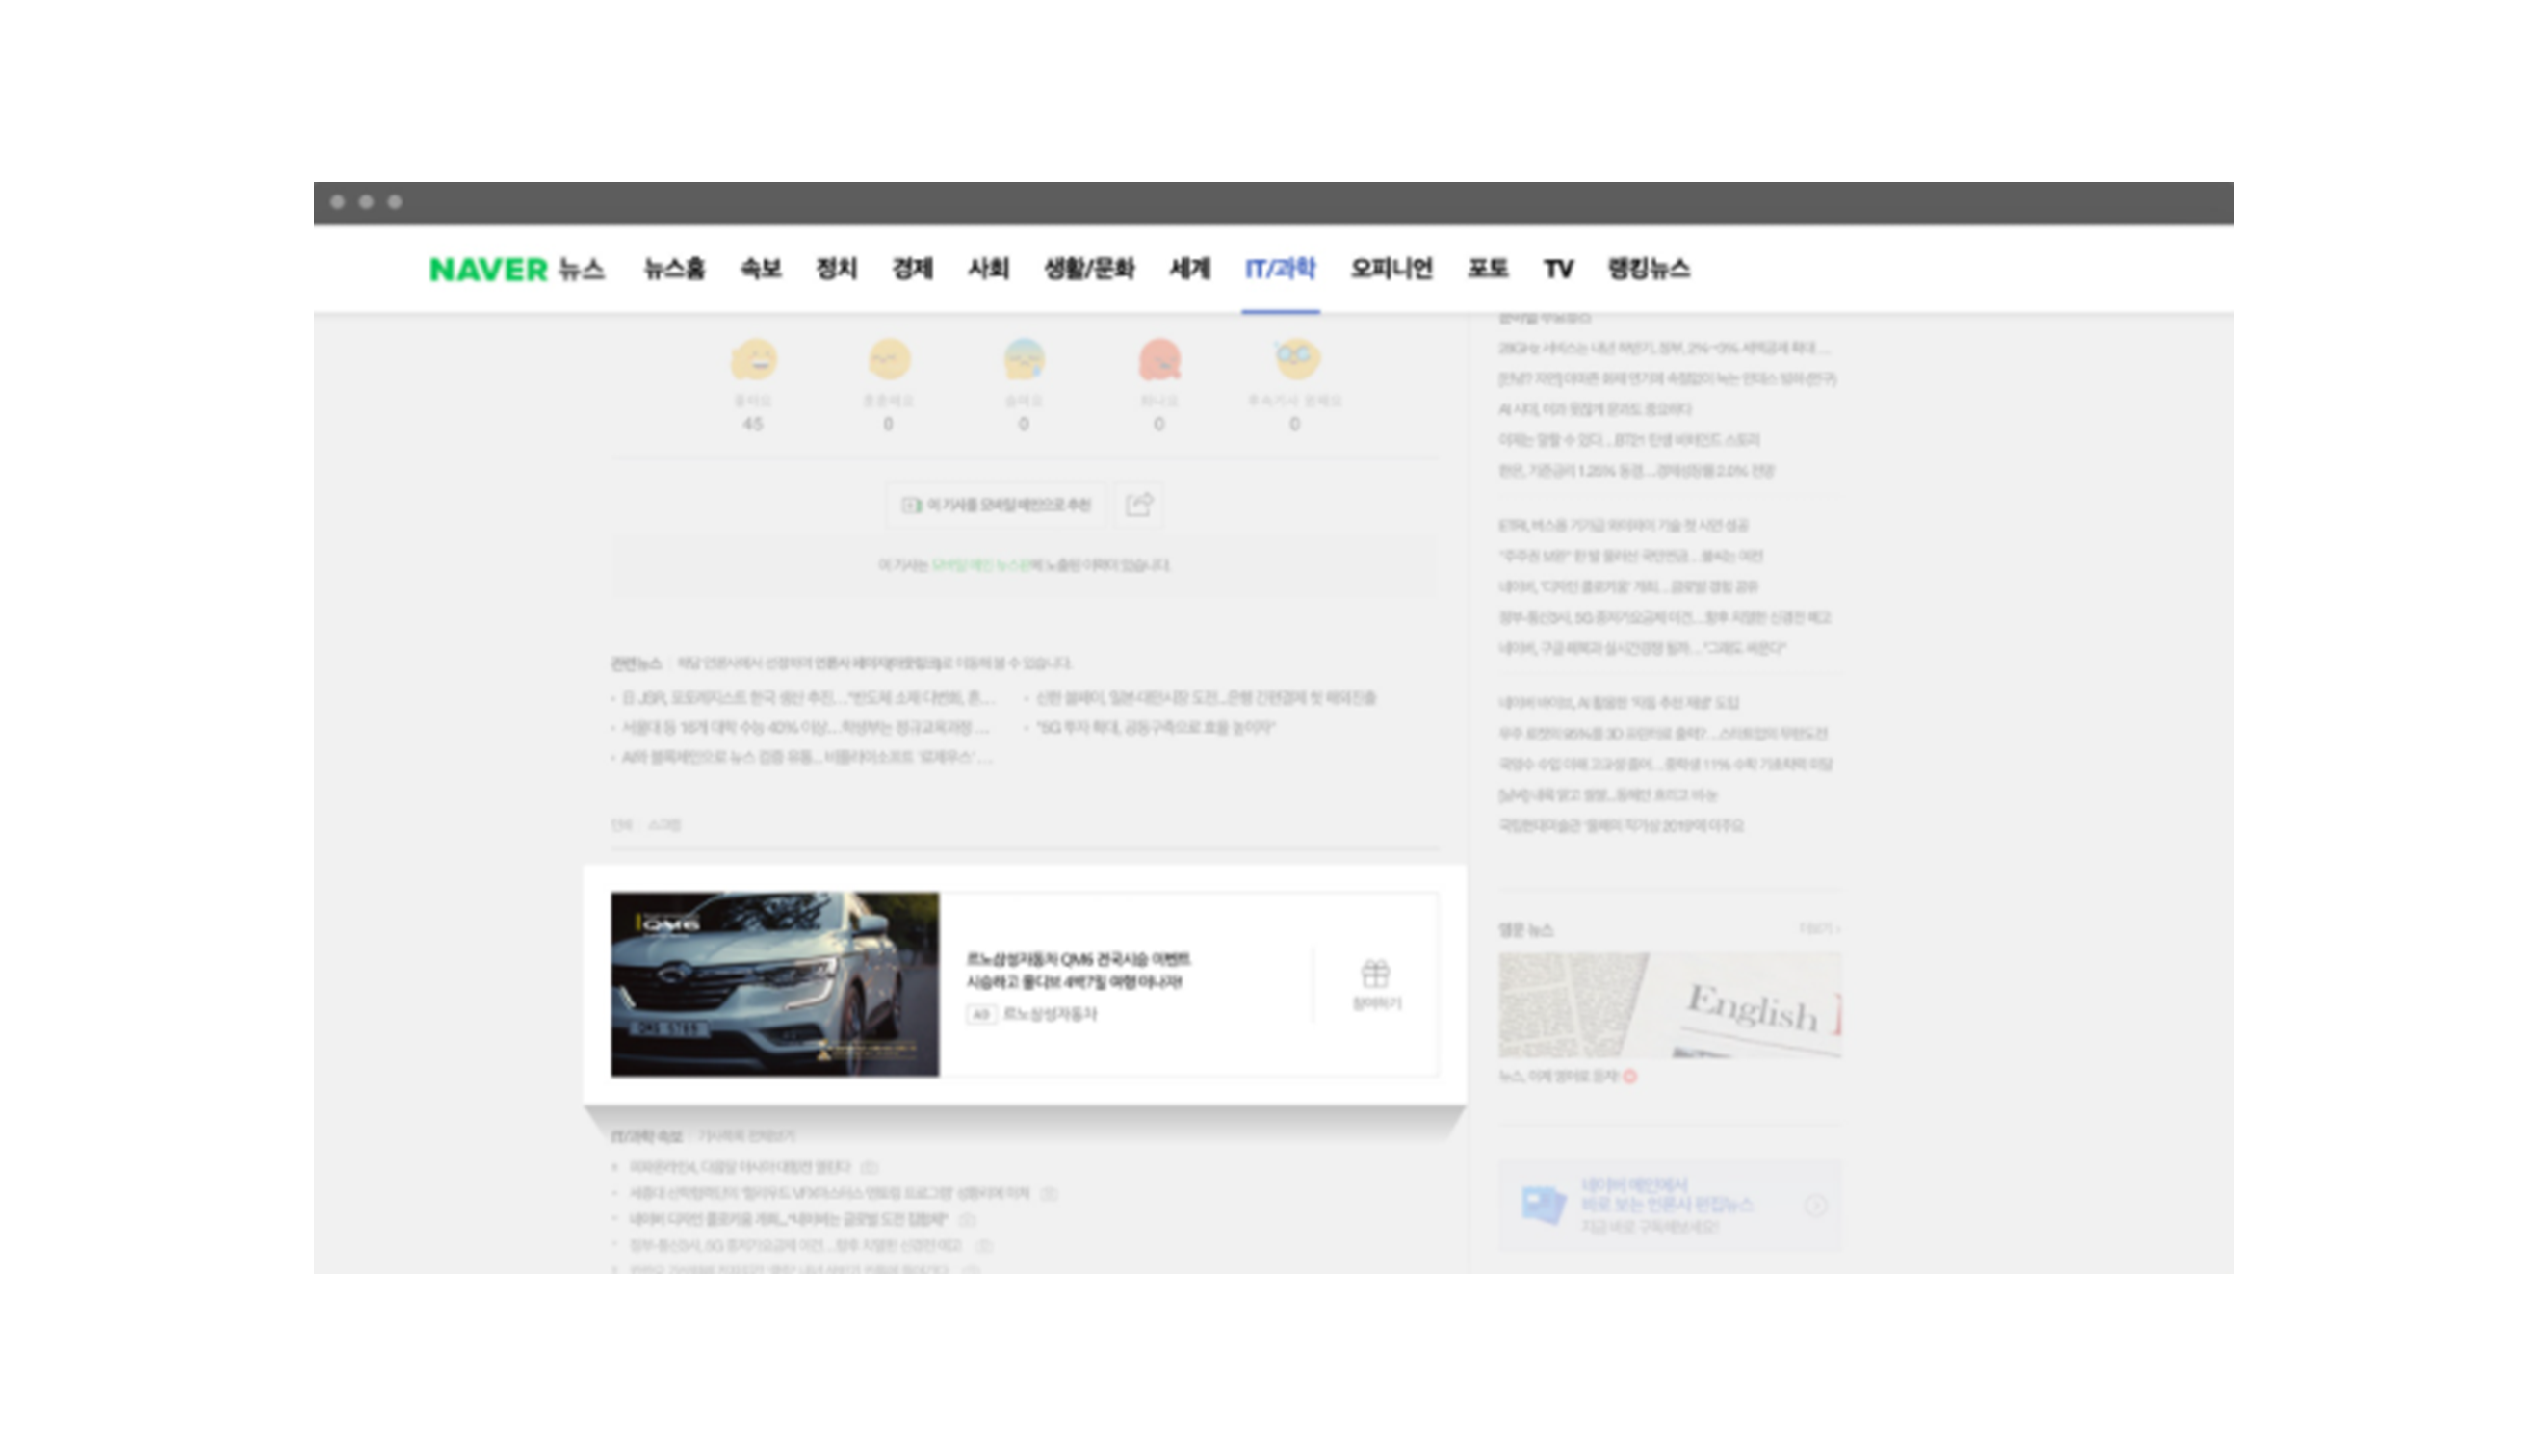Click the QM6 test drive event ad headline
Screen dimensions: 2548x1456
point(1078,970)
